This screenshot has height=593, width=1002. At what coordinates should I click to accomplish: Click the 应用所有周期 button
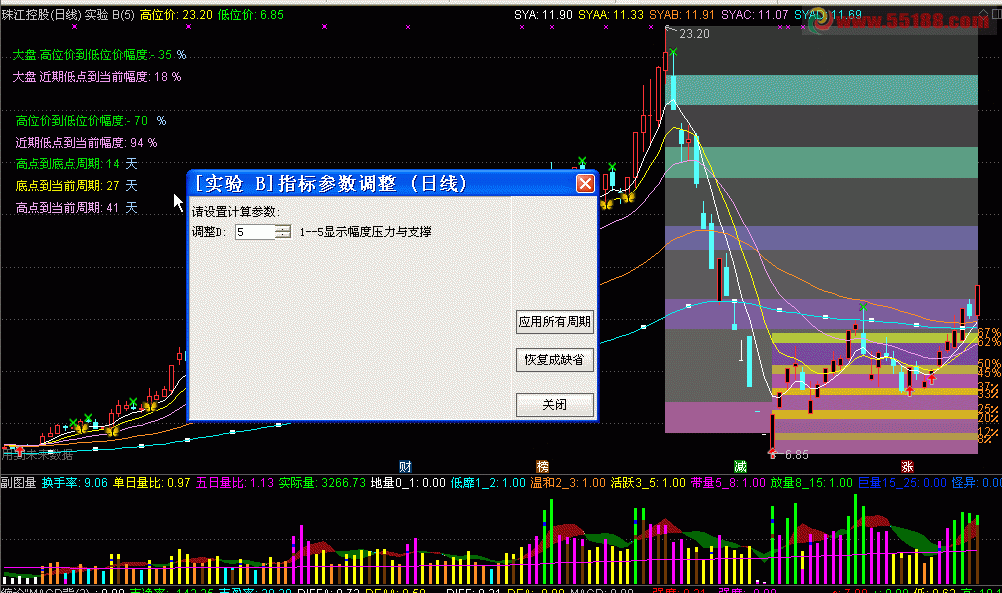pyautogui.click(x=555, y=322)
